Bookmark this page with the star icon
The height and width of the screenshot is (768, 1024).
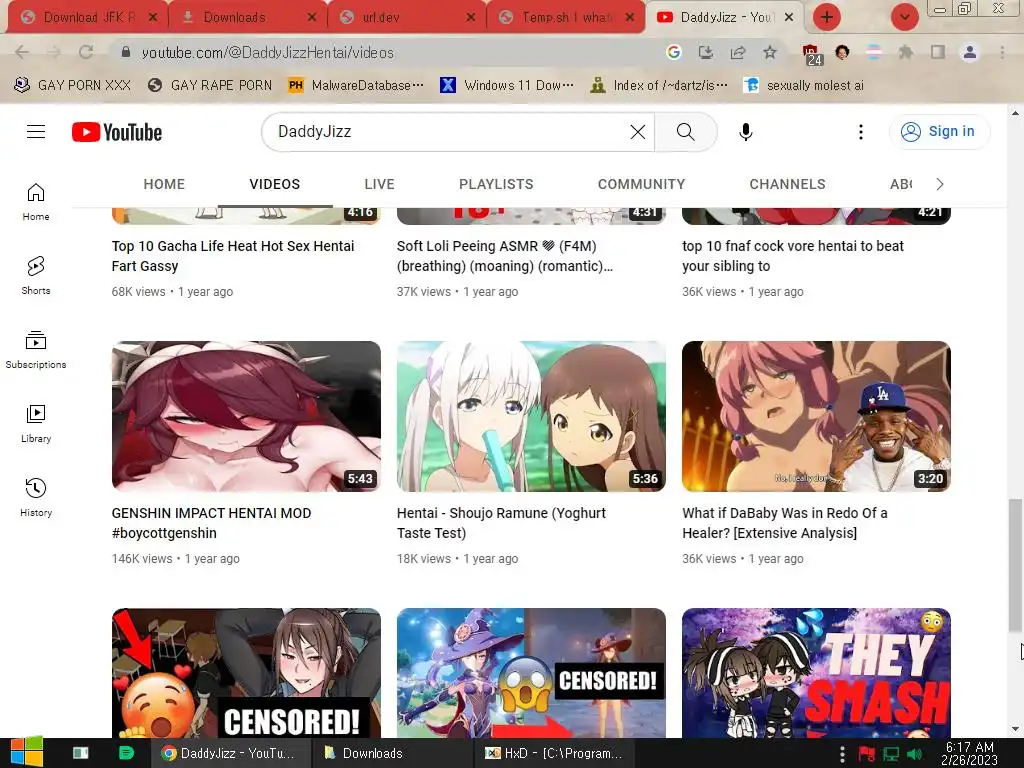click(x=770, y=52)
